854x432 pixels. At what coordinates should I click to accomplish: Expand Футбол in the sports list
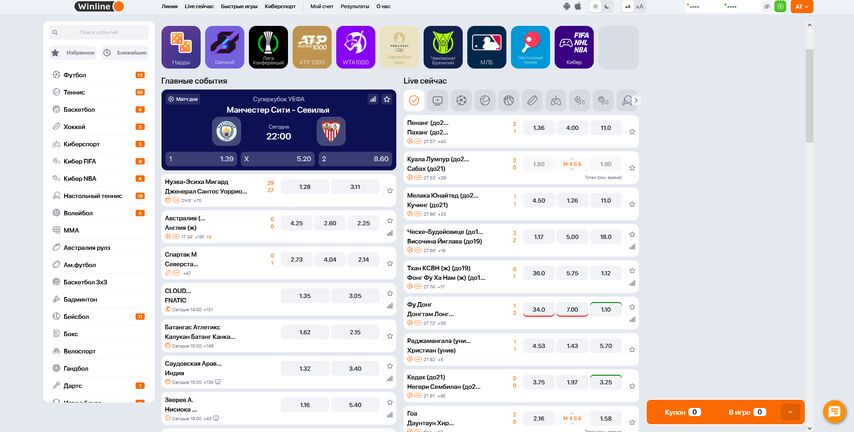pos(98,75)
